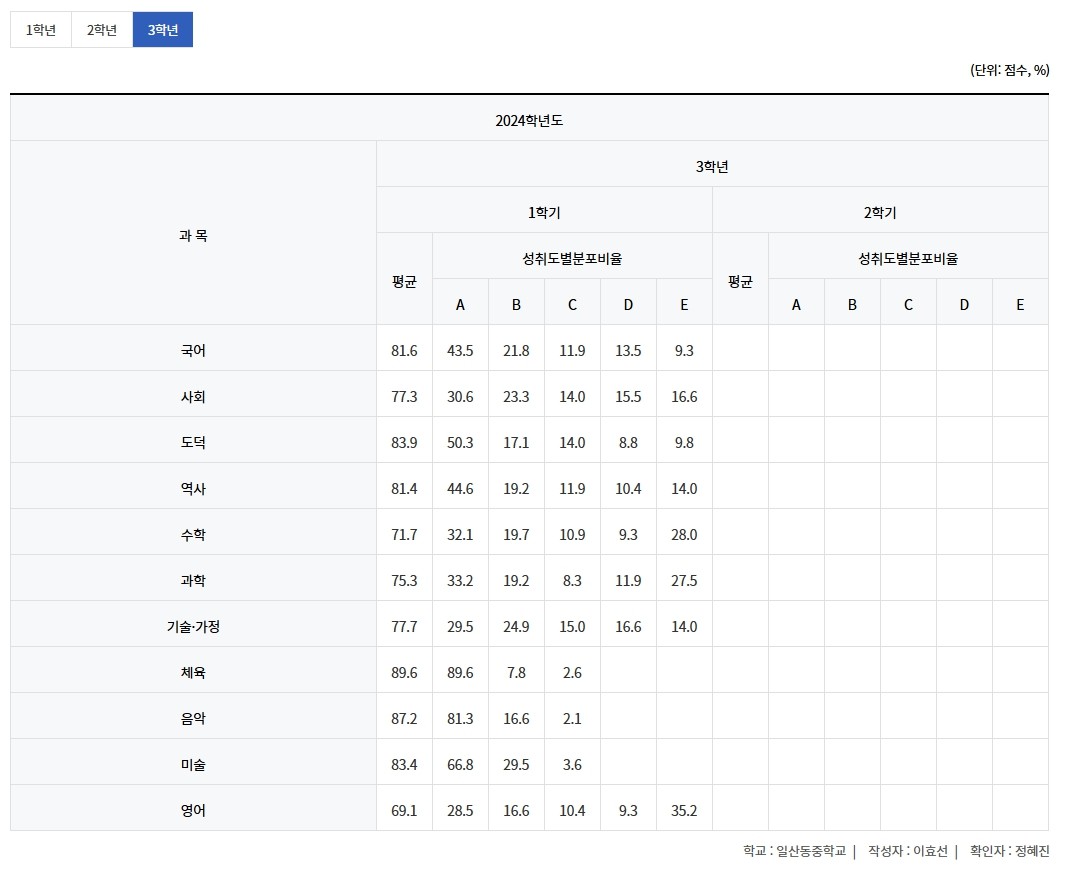Switch to the 1학년 tab
Viewport: 1066px width, 879px height.
pos(41,30)
